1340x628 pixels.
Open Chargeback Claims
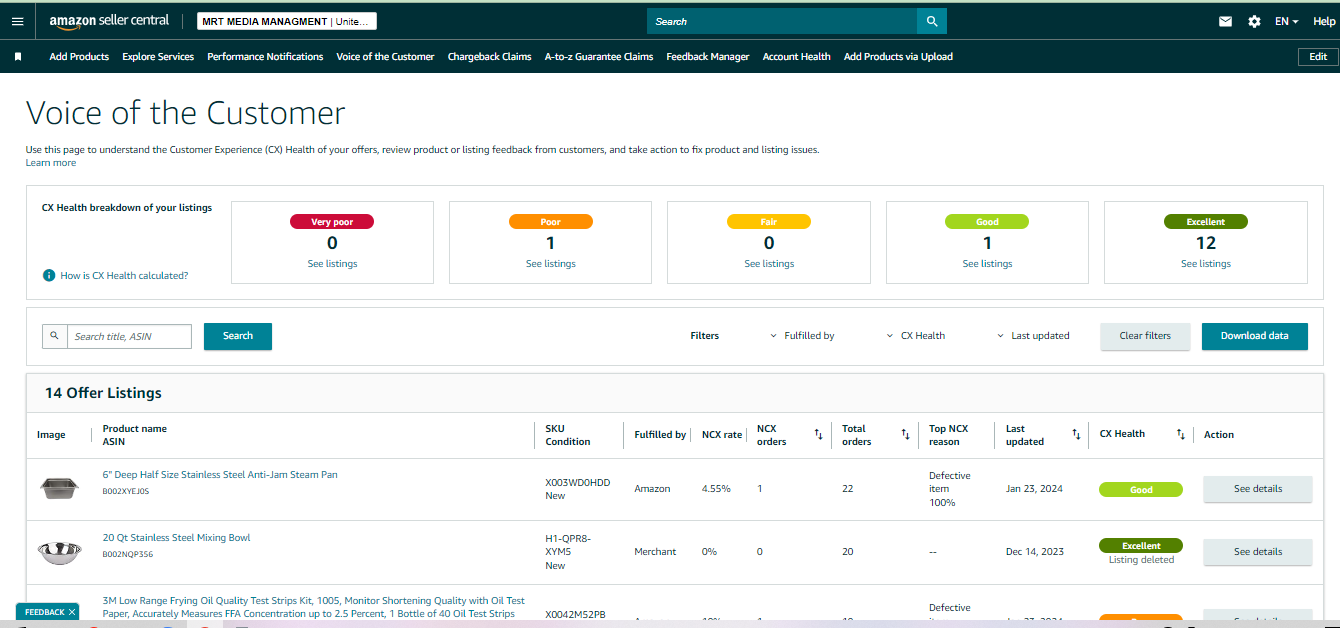[x=489, y=57]
